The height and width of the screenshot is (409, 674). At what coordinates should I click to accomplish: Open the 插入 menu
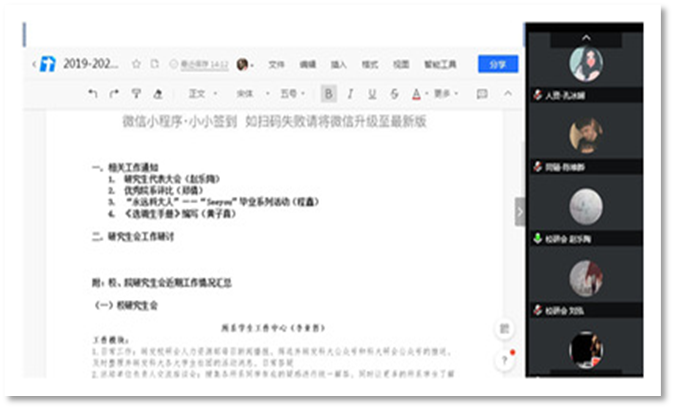pyautogui.click(x=339, y=64)
